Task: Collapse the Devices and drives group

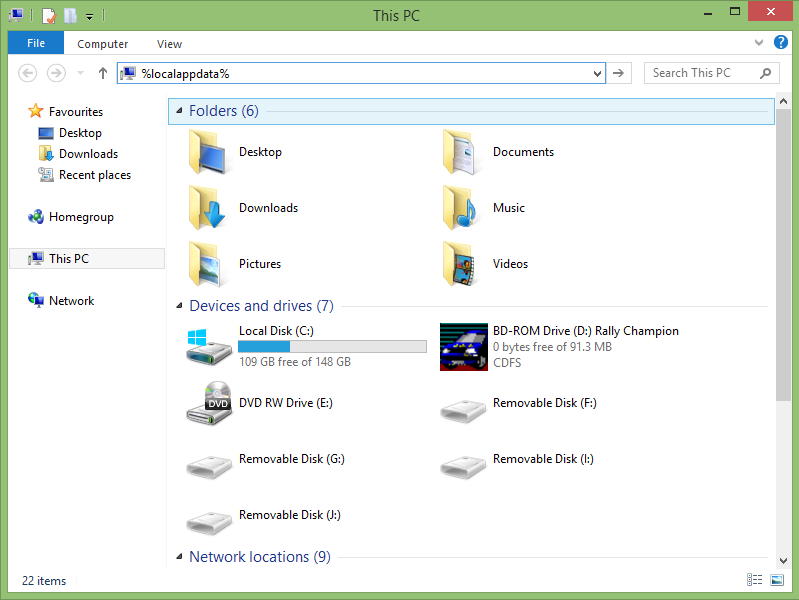Action: pos(179,306)
